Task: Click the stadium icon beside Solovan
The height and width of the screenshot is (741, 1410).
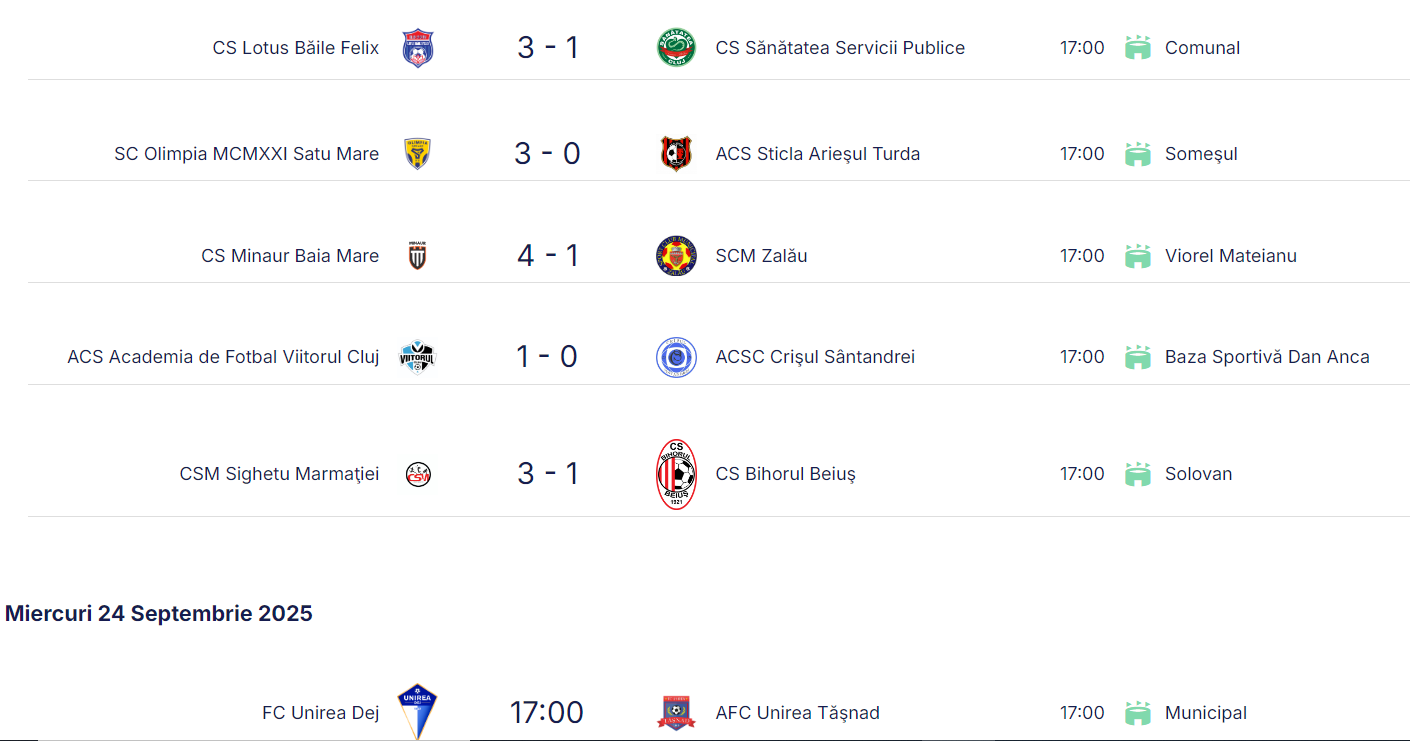Action: coord(1138,474)
